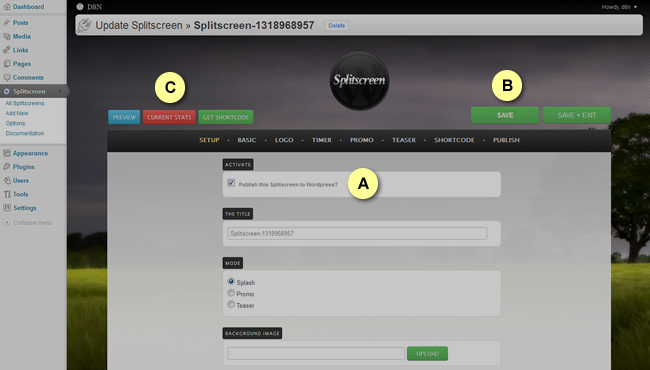
Task: Switch to the TEASER tab
Action: click(x=404, y=140)
